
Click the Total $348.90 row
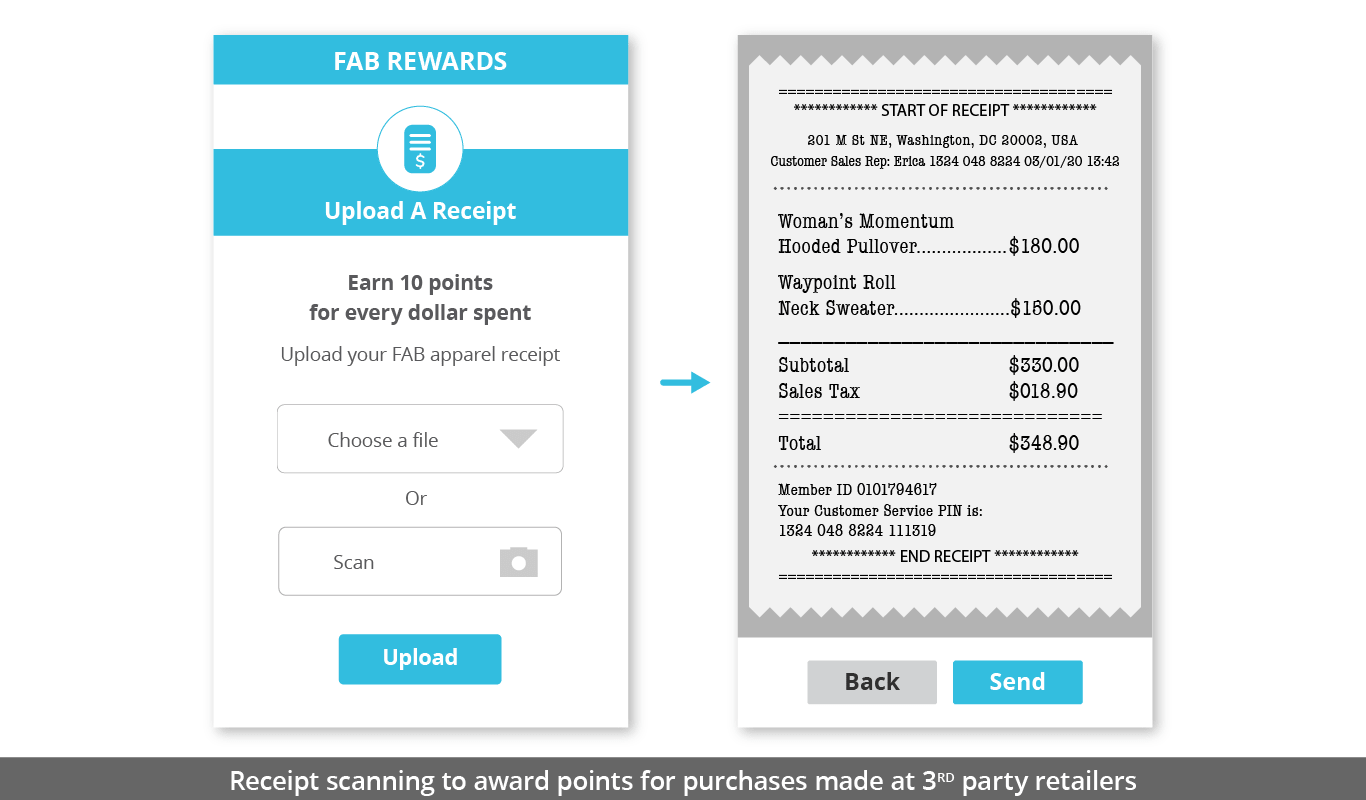[928, 443]
